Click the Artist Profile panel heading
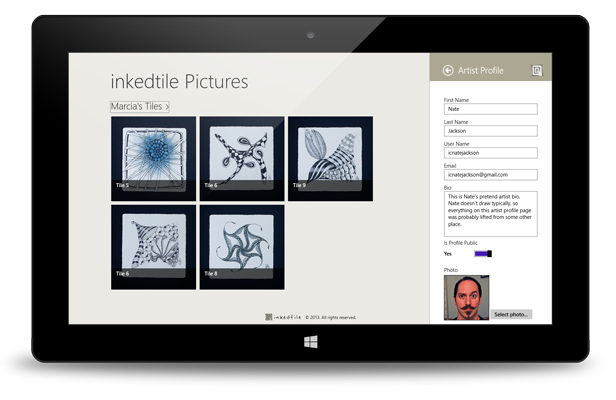Screen dimensions: 616x400 pos(480,71)
